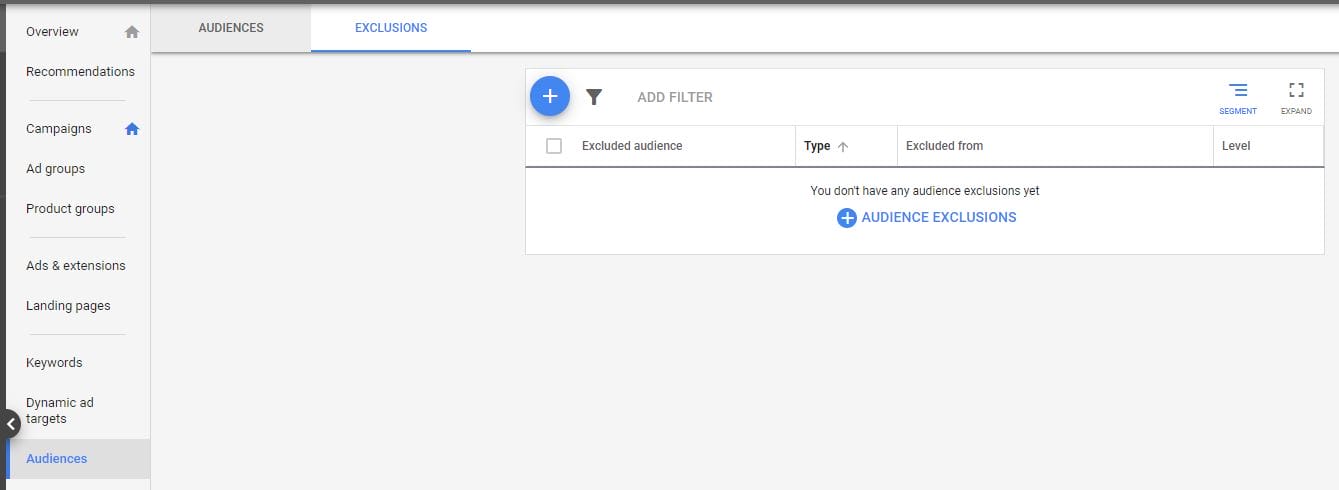Click the Excluded audience column header
1339x490 pixels.
tap(632, 146)
